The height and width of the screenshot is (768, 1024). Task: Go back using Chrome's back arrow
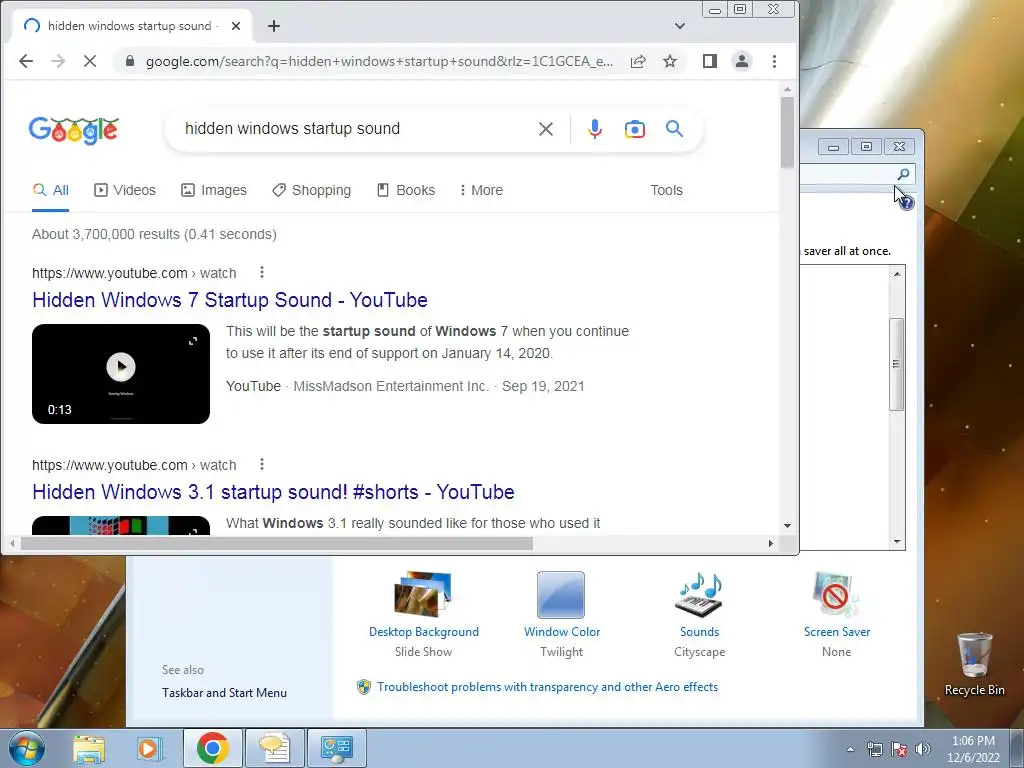click(x=26, y=61)
